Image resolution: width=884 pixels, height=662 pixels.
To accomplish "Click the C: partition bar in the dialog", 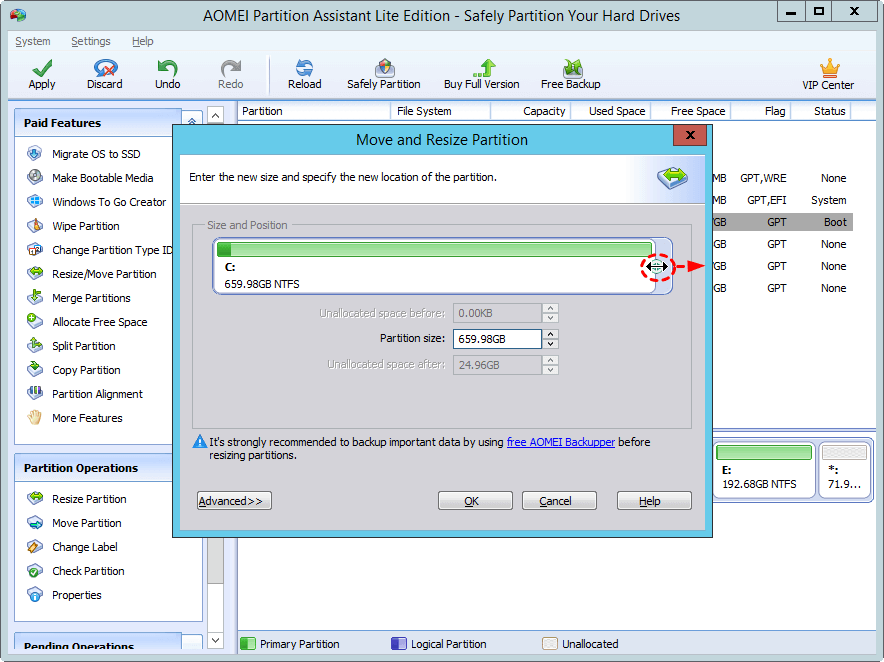I will tap(434, 266).
